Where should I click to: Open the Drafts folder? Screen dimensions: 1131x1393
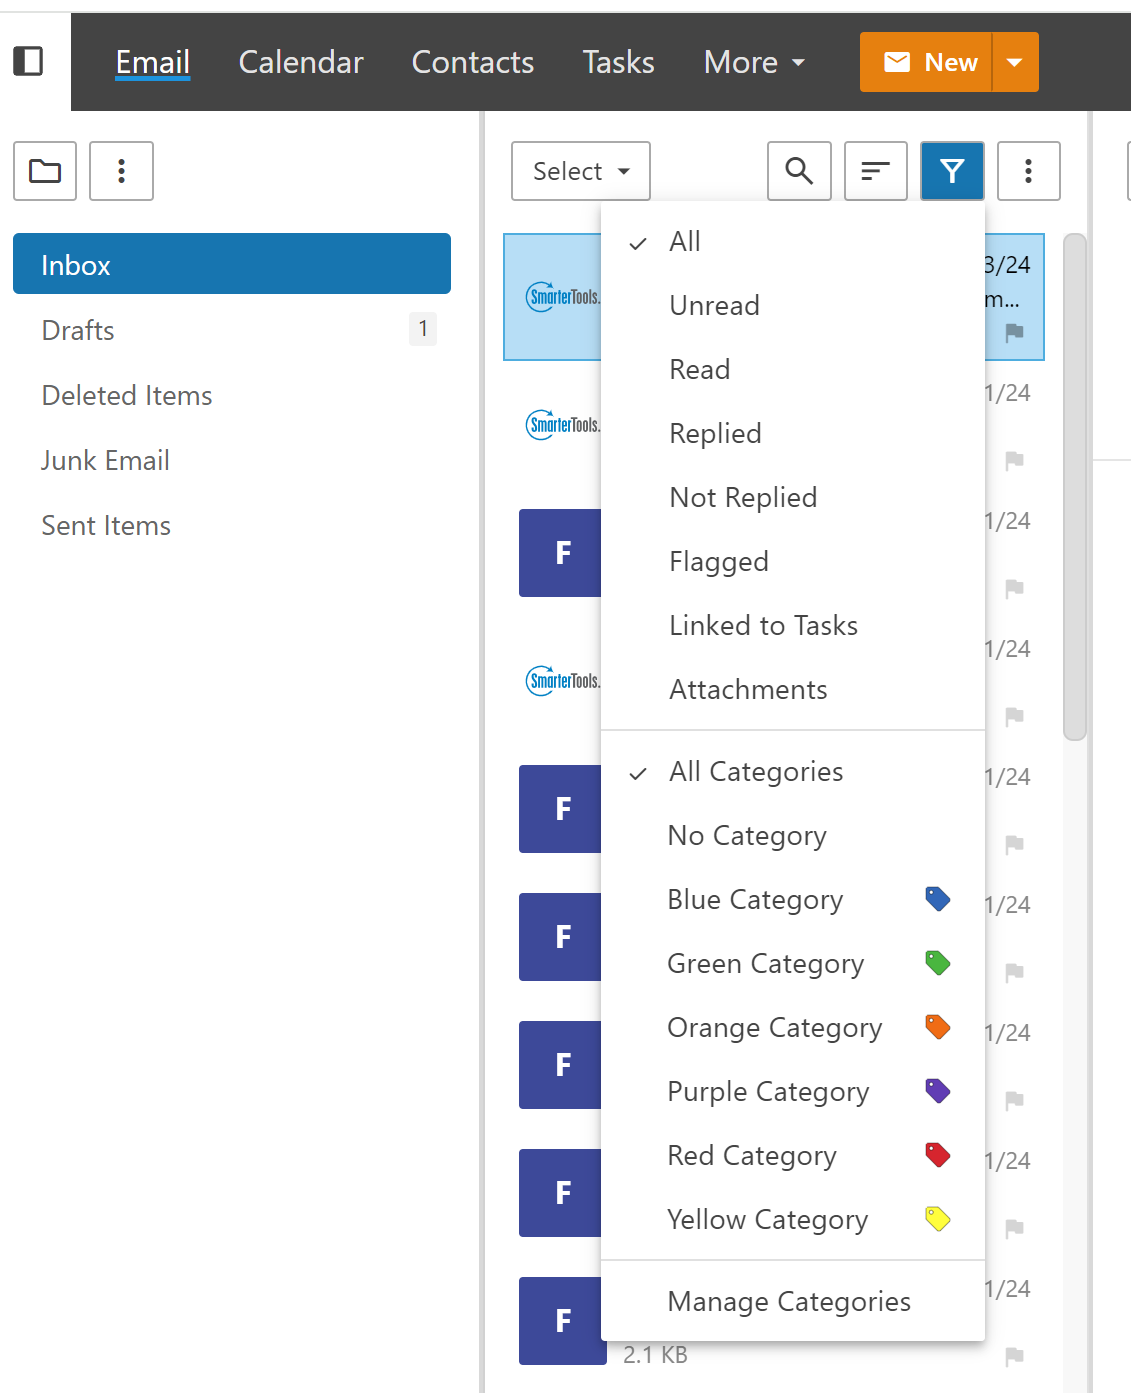click(x=78, y=330)
